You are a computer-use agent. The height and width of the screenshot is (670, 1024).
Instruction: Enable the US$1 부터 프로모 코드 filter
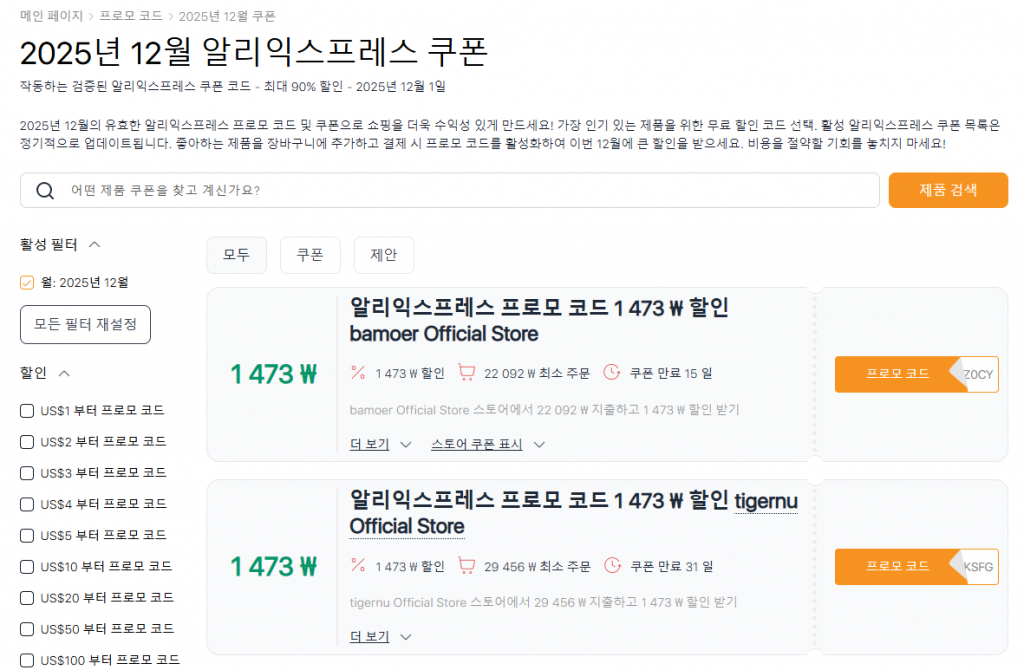[25, 410]
